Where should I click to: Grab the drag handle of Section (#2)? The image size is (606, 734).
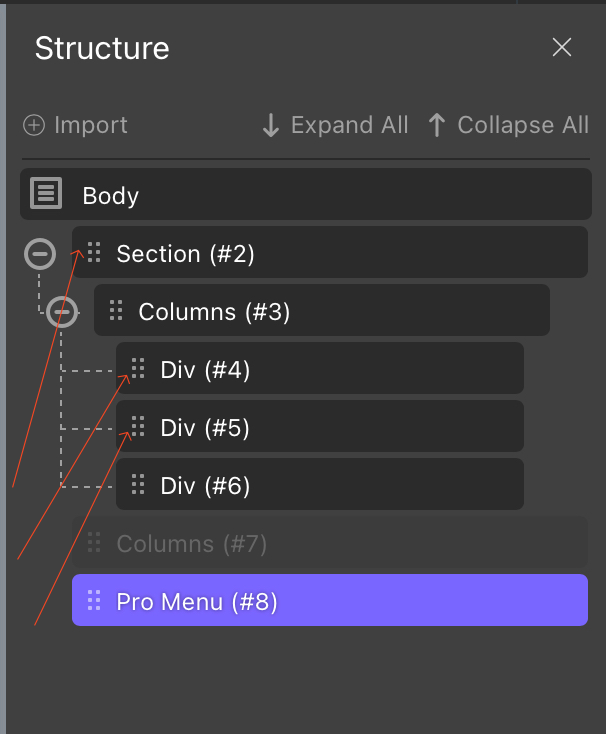[x=94, y=252]
